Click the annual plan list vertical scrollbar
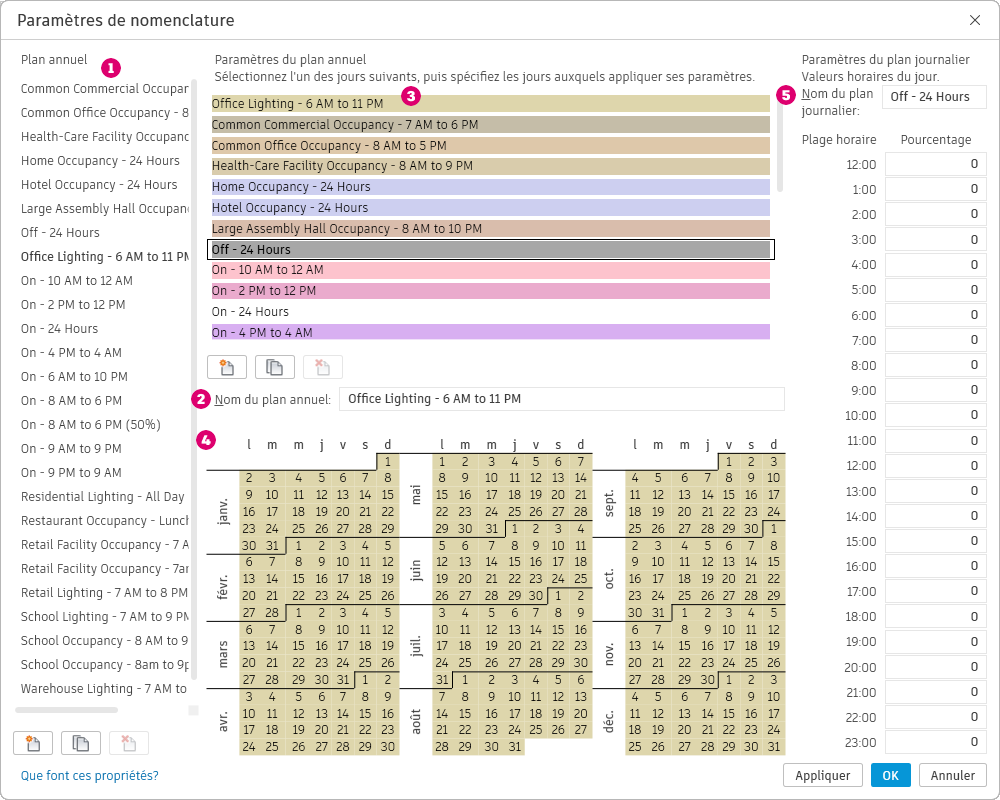Screen dimensions: 1000x800 [194, 380]
